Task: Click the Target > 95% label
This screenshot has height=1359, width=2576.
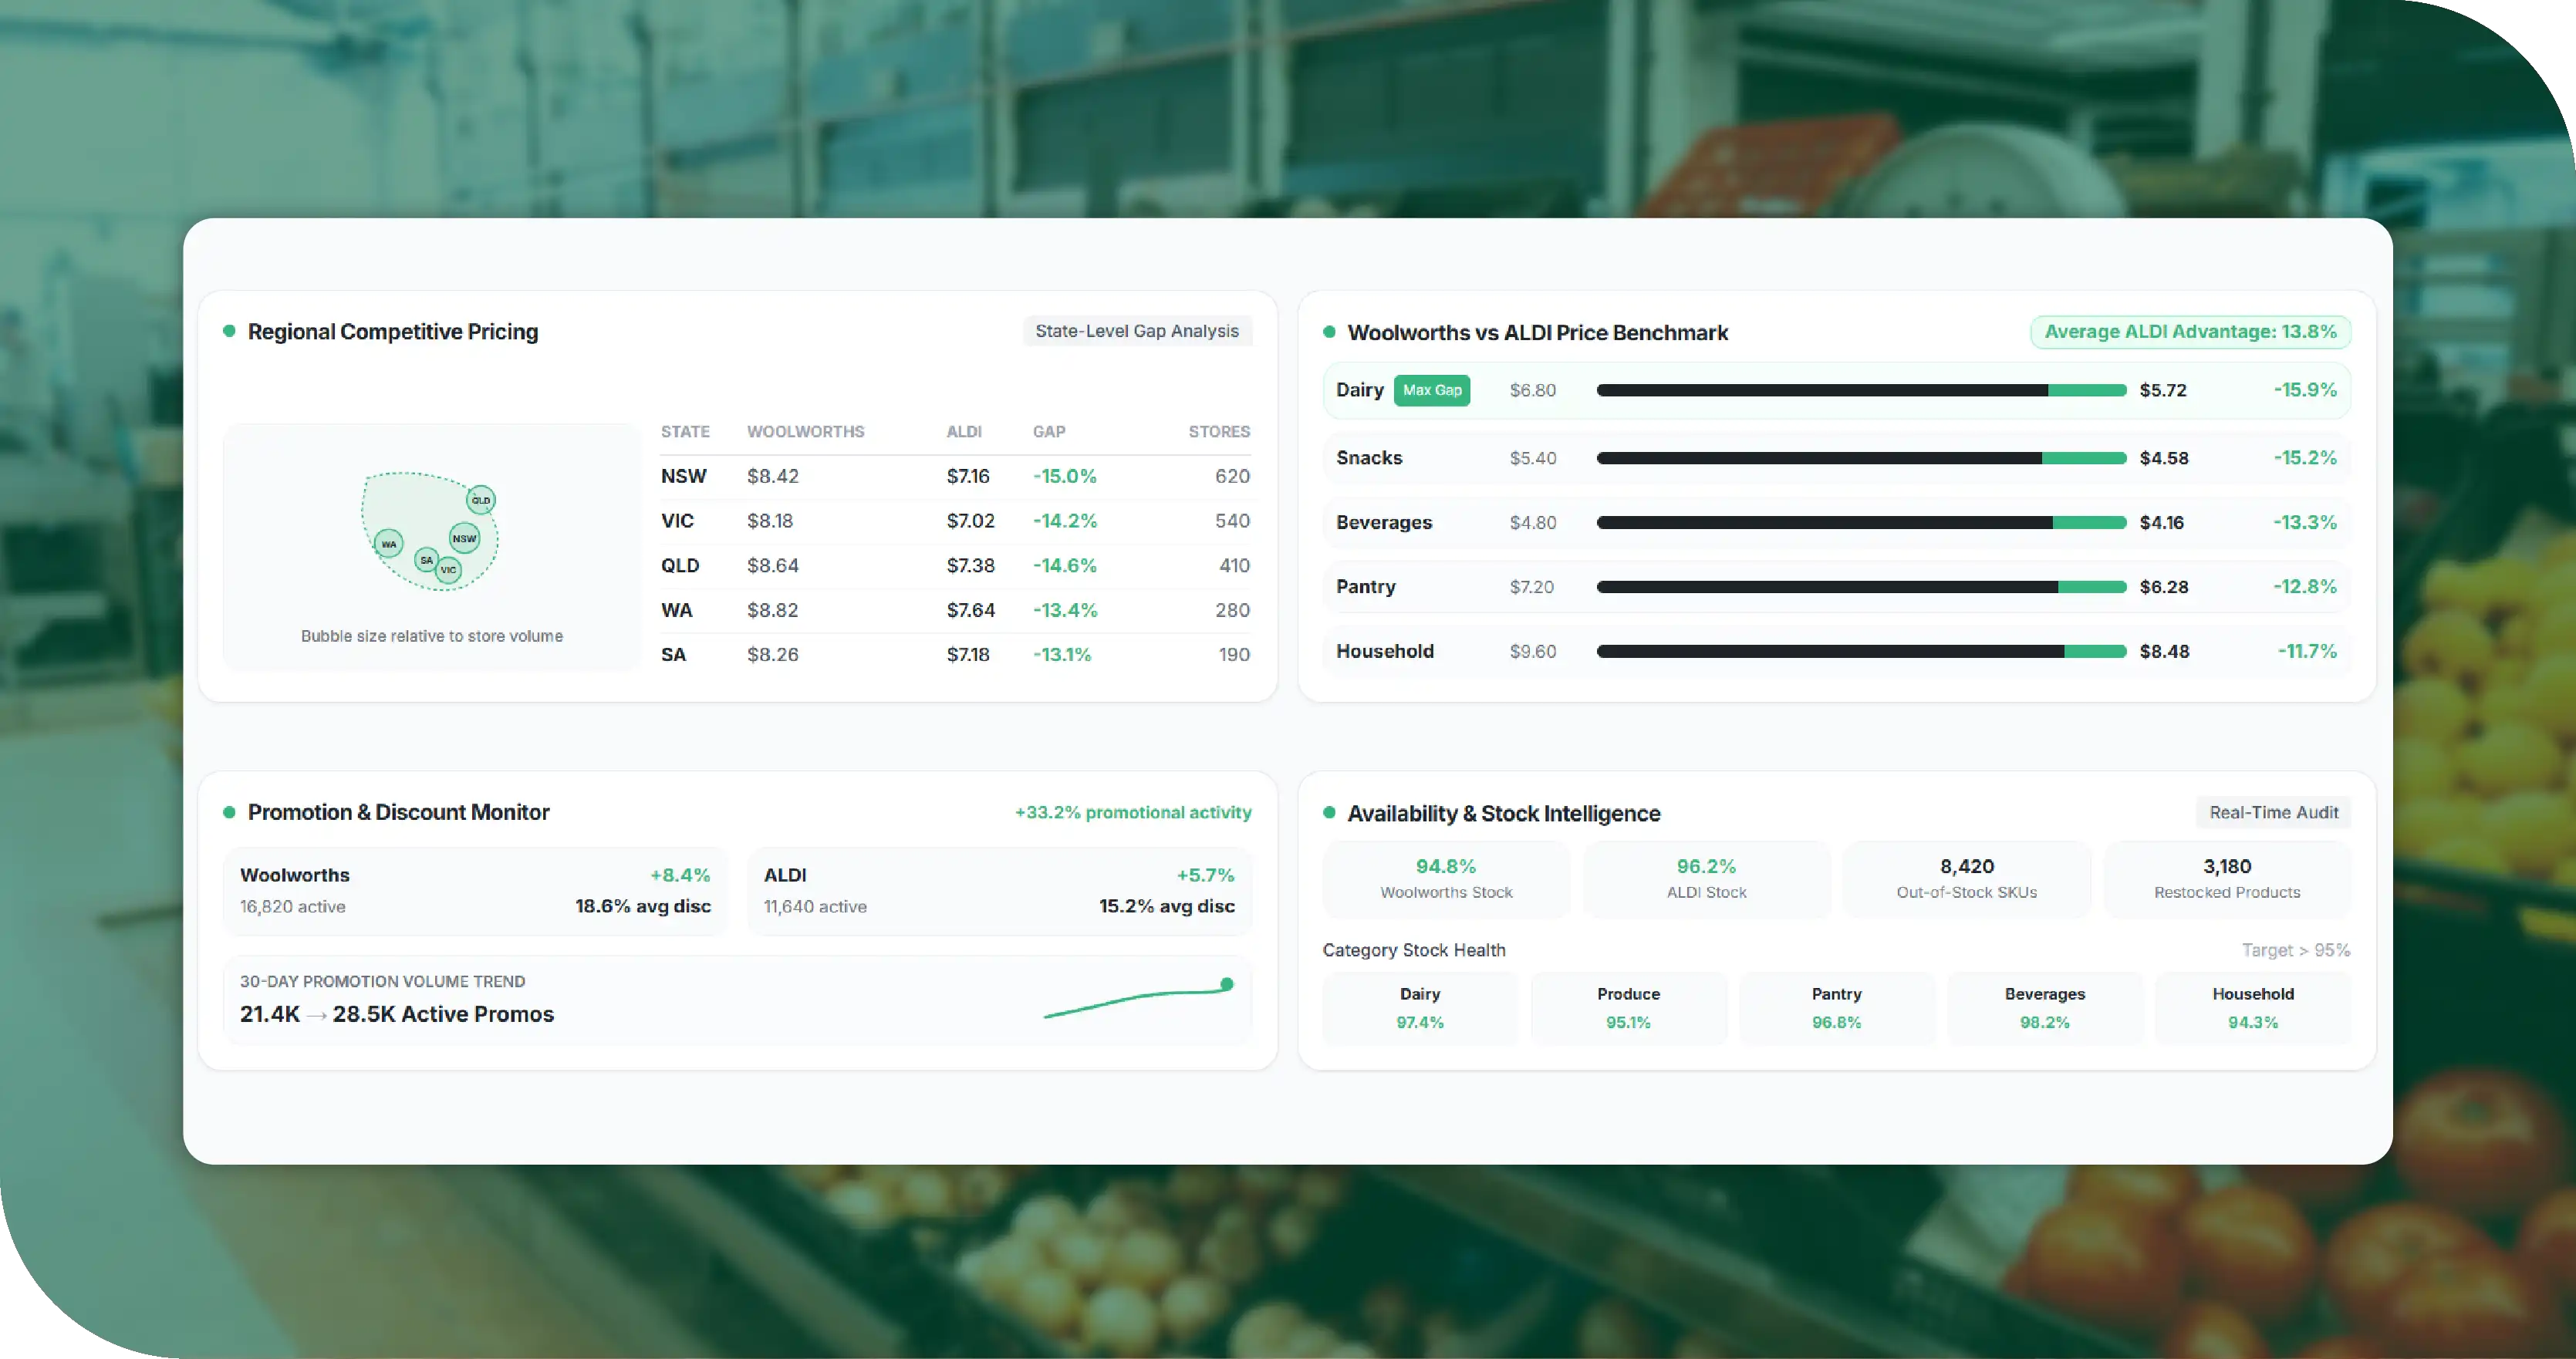Action: pos(2296,950)
